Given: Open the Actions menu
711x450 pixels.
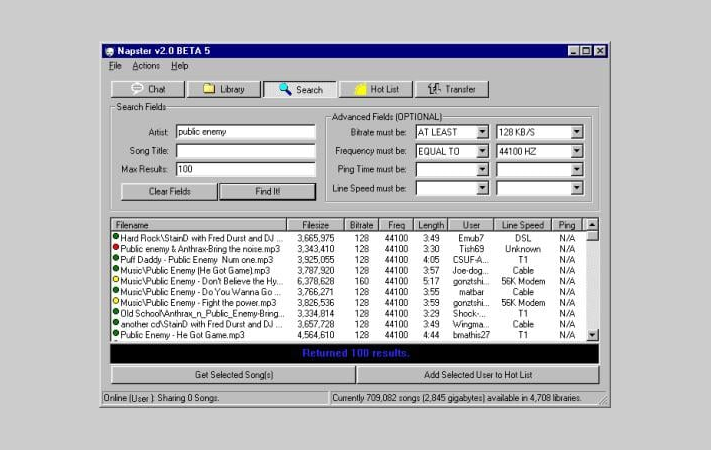Looking at the screenshot, I should (x=146, y=66).
